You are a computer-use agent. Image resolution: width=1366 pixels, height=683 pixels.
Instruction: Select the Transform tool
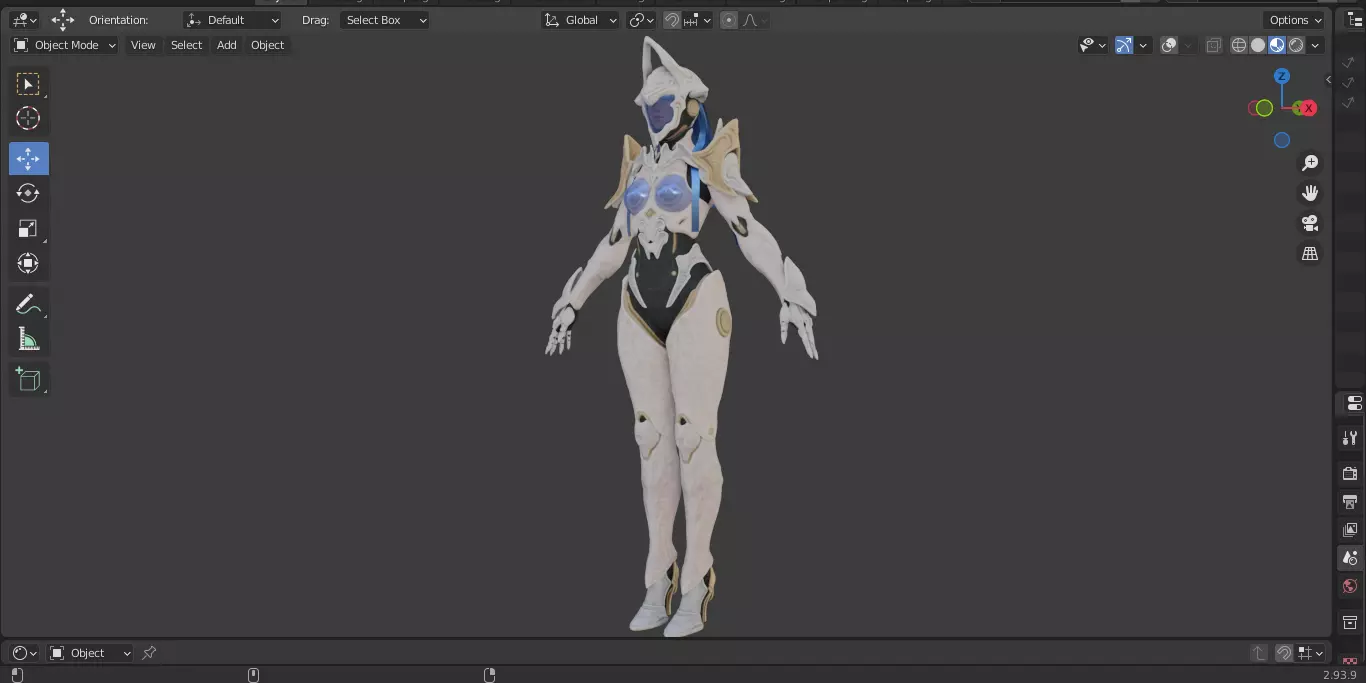(28, 264)
